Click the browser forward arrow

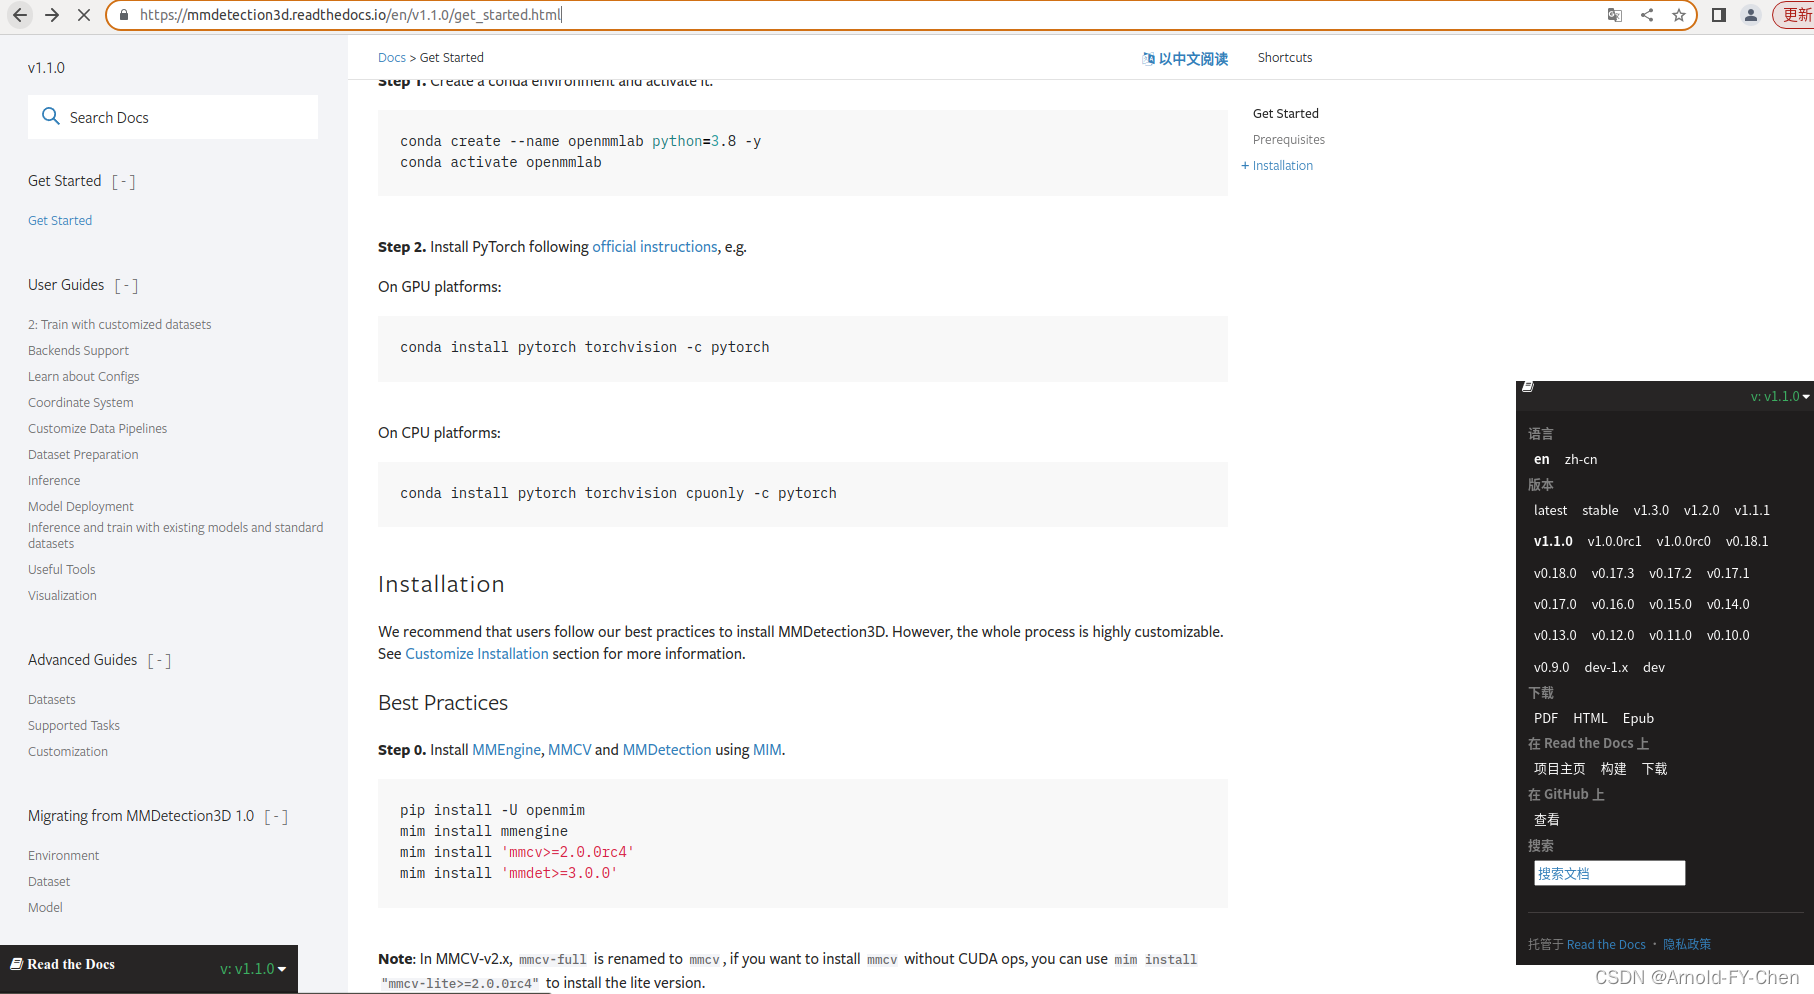52,15
